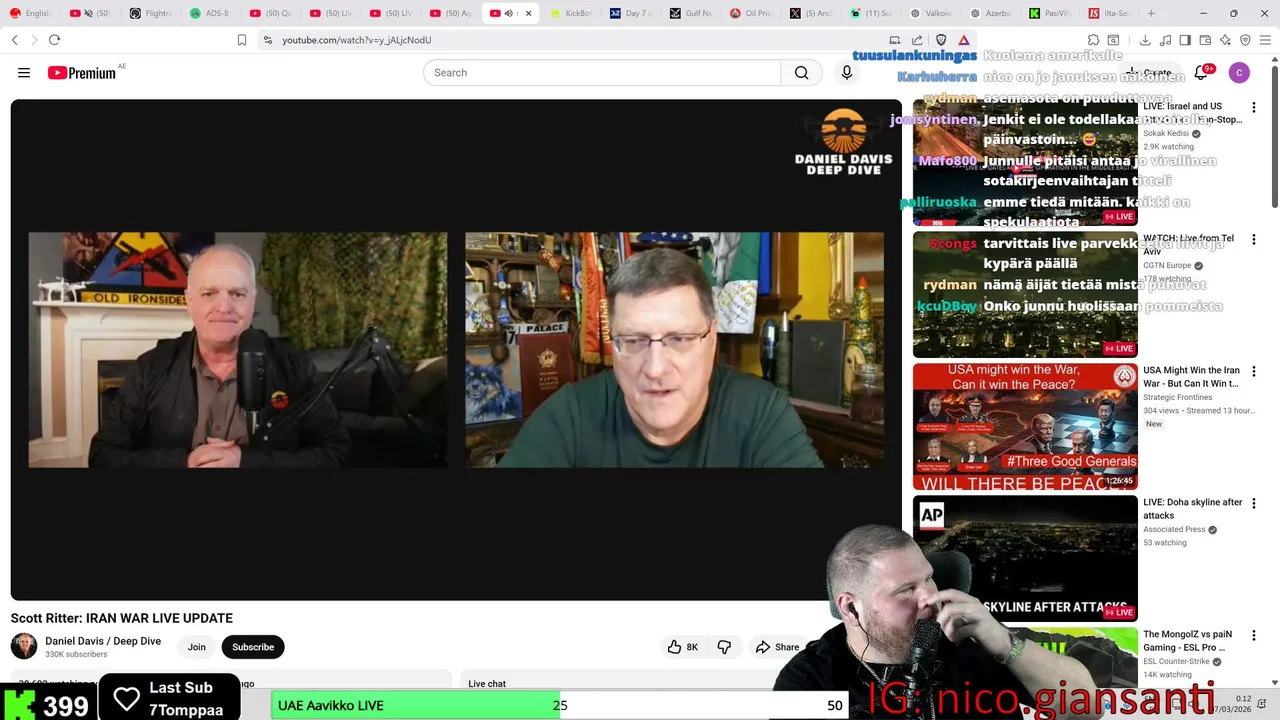The image size is (1280, 720).
Task: Switch to the KickBot tab
Action: coord(571,13)
